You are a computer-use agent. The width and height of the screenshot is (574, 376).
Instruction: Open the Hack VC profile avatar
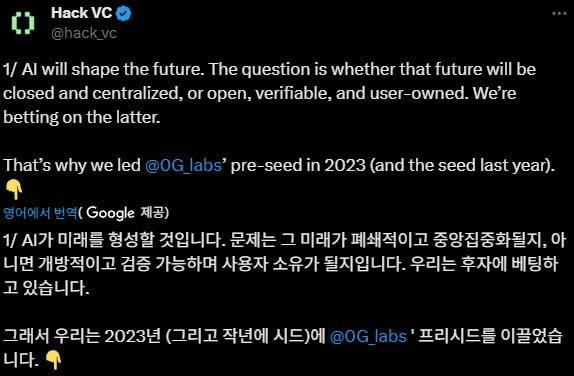click(x=23, y=23)
